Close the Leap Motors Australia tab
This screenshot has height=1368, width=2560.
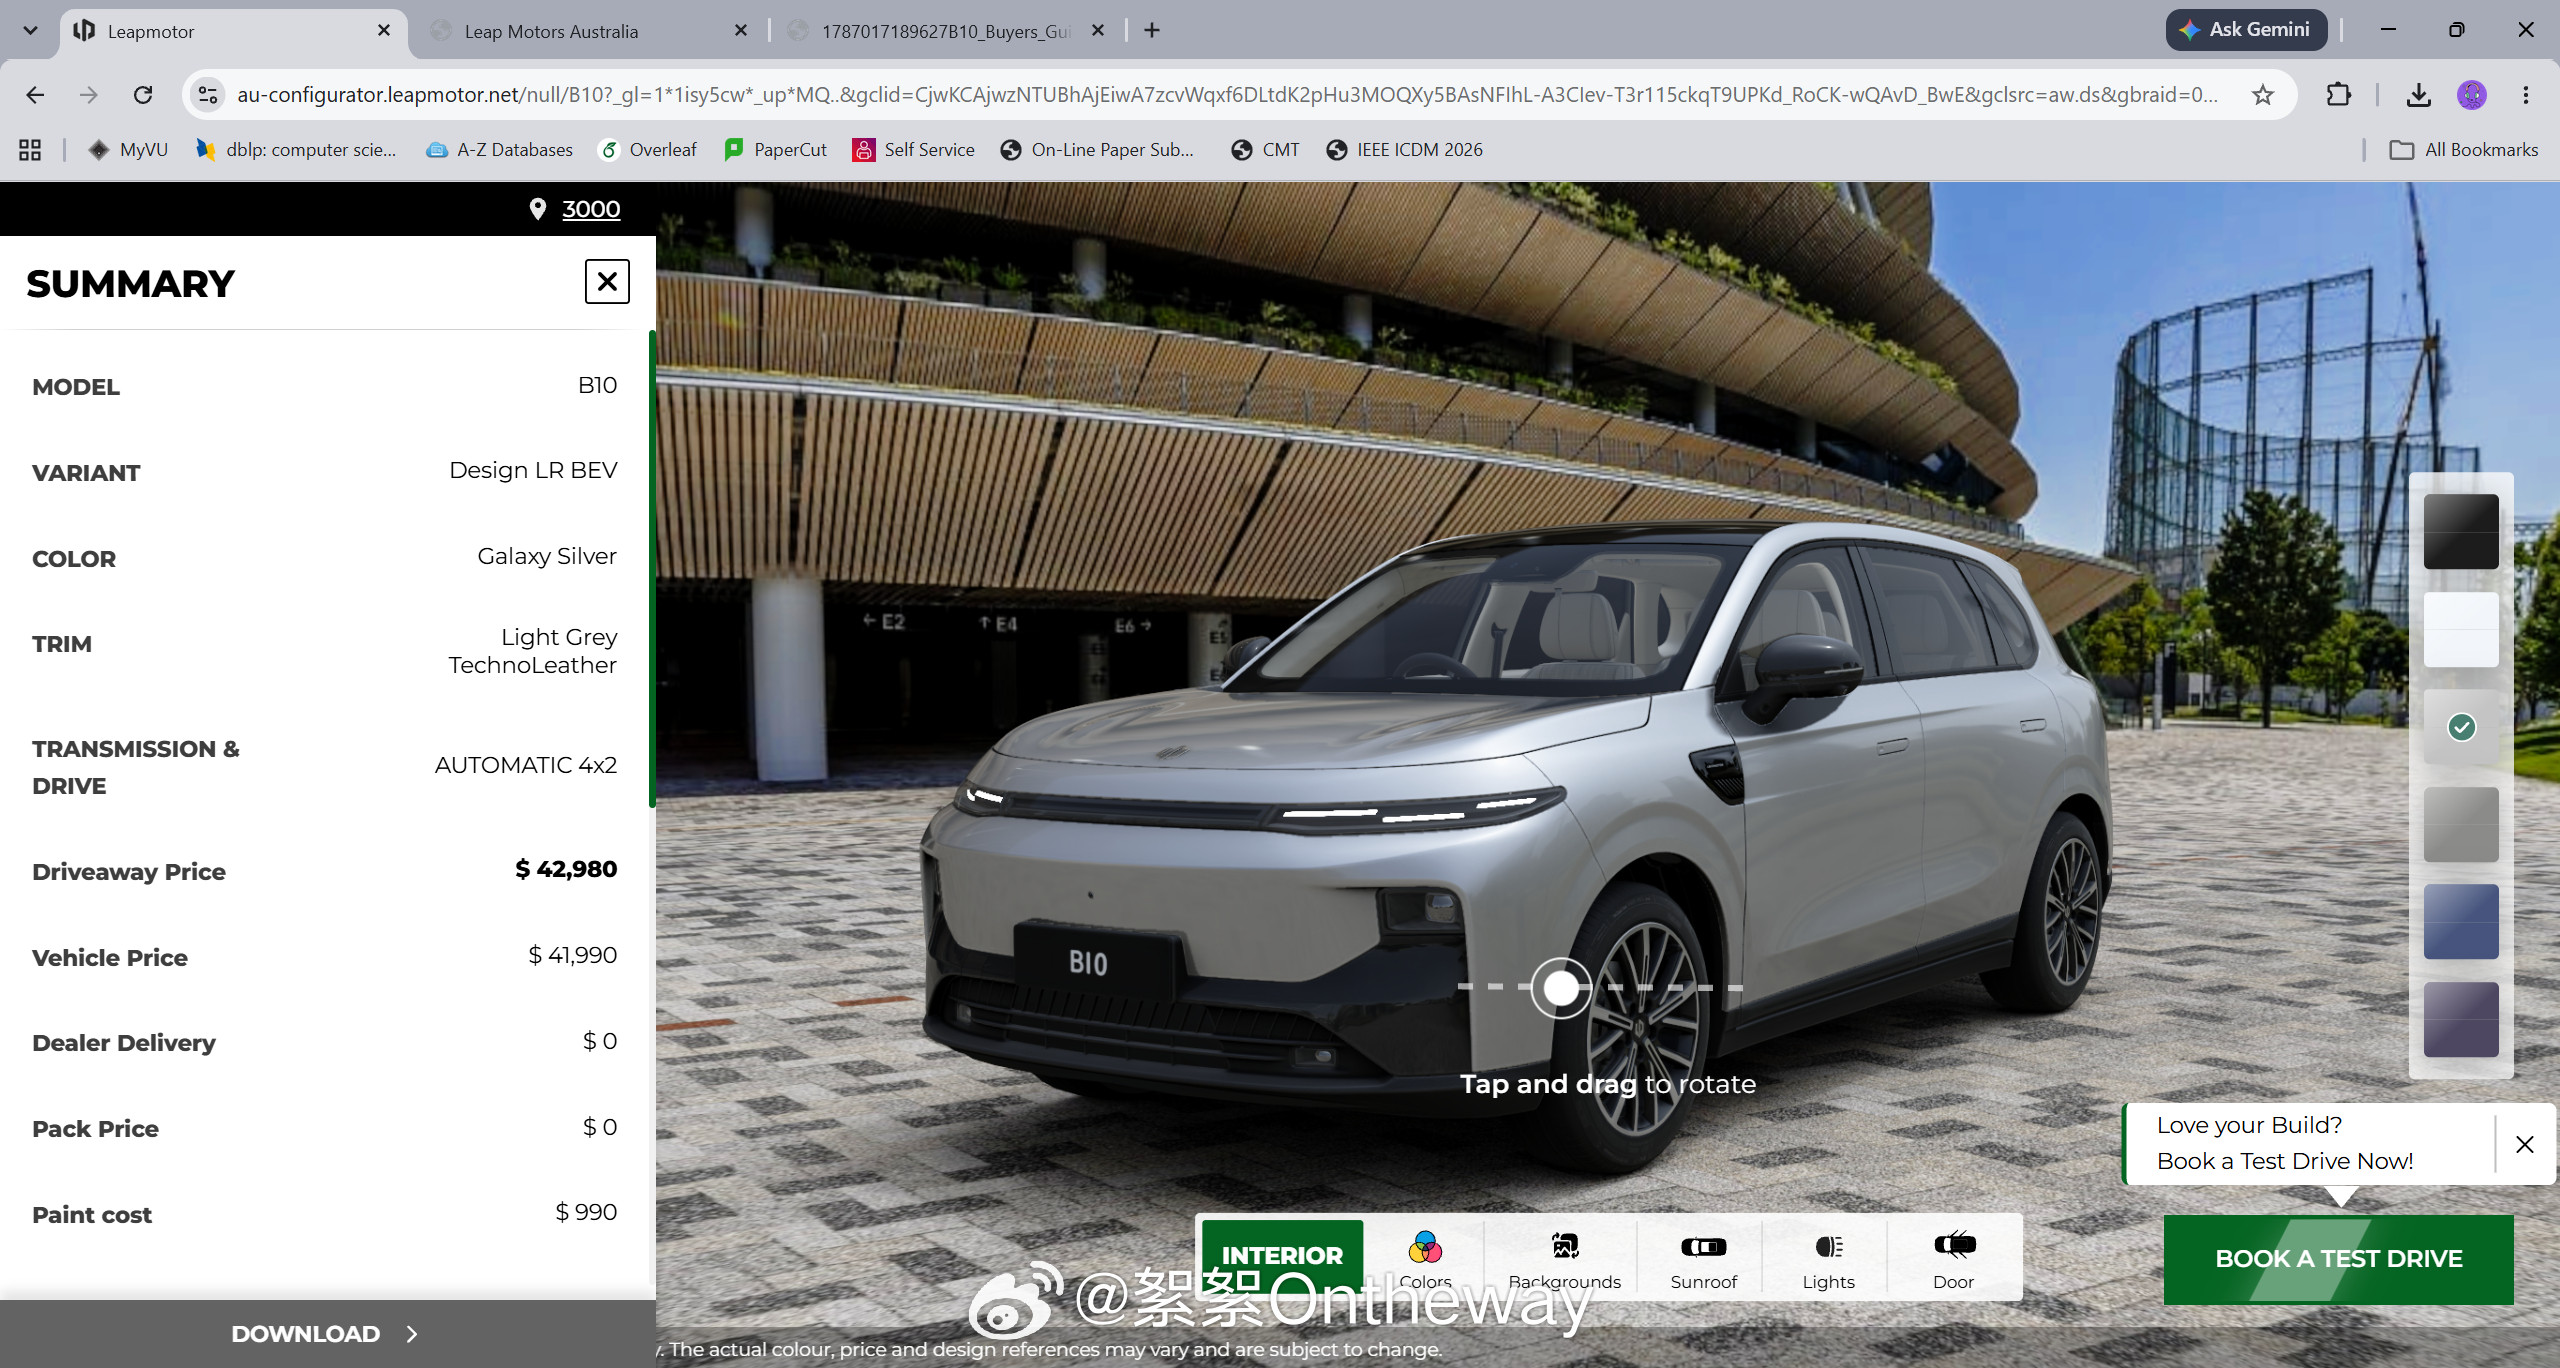(x=741, y=31)
